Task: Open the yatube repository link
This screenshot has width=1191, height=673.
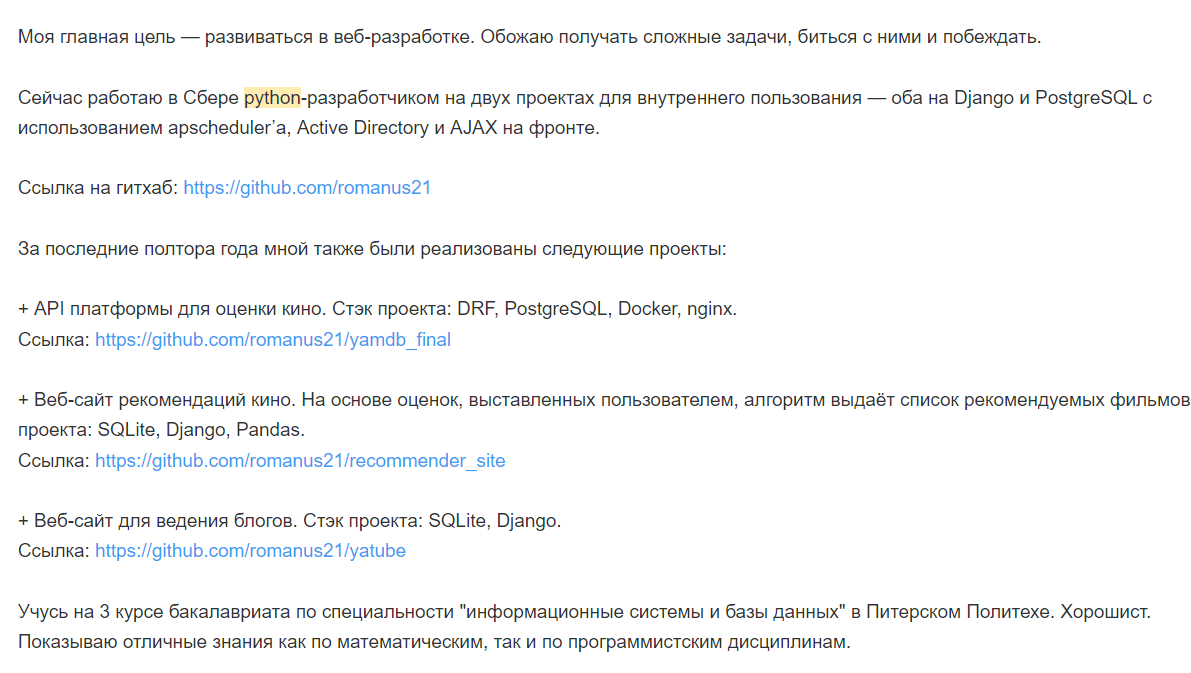Action: (250, 551)
